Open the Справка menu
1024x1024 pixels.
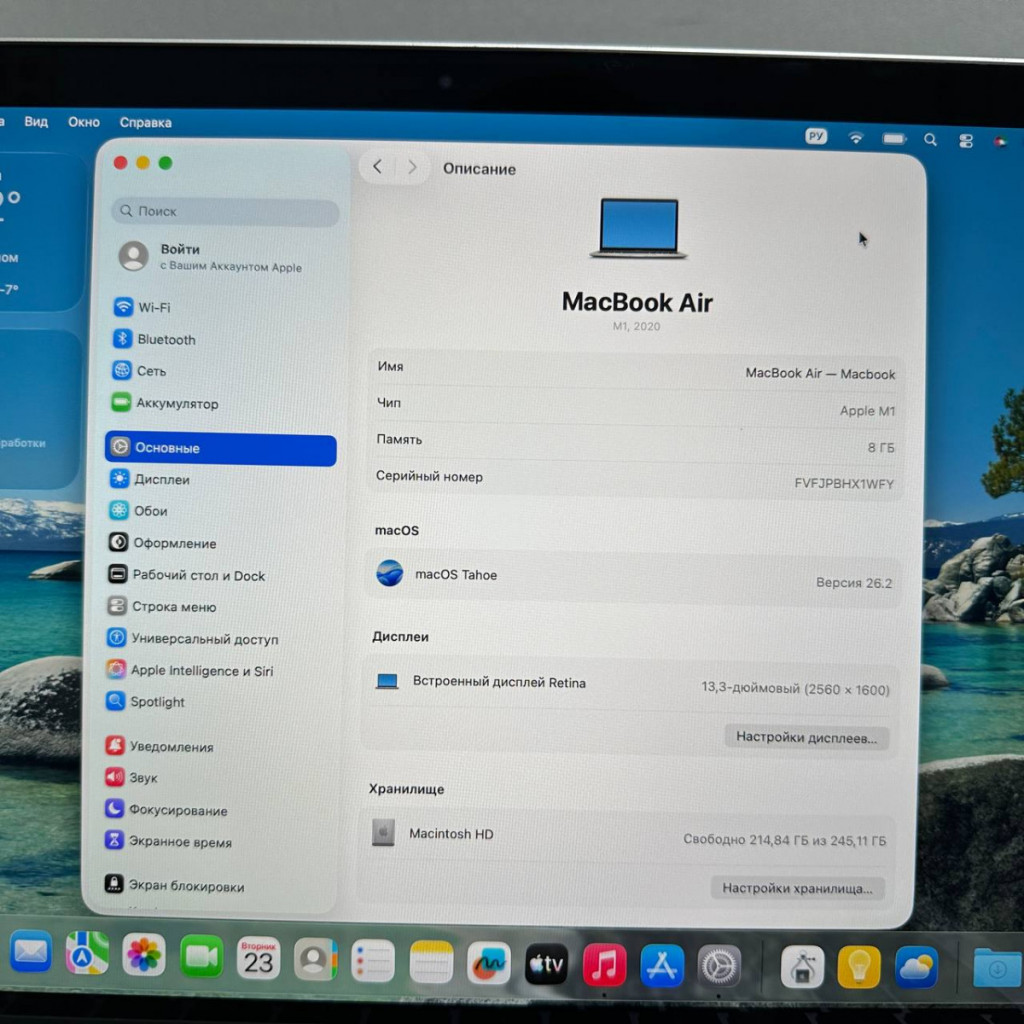pos(145,122)
